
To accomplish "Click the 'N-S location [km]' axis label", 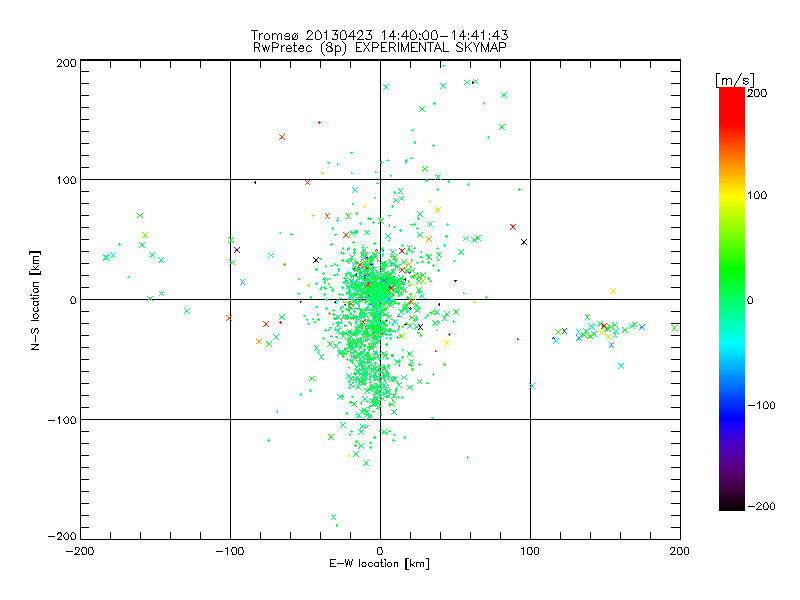I will point(35,301).
